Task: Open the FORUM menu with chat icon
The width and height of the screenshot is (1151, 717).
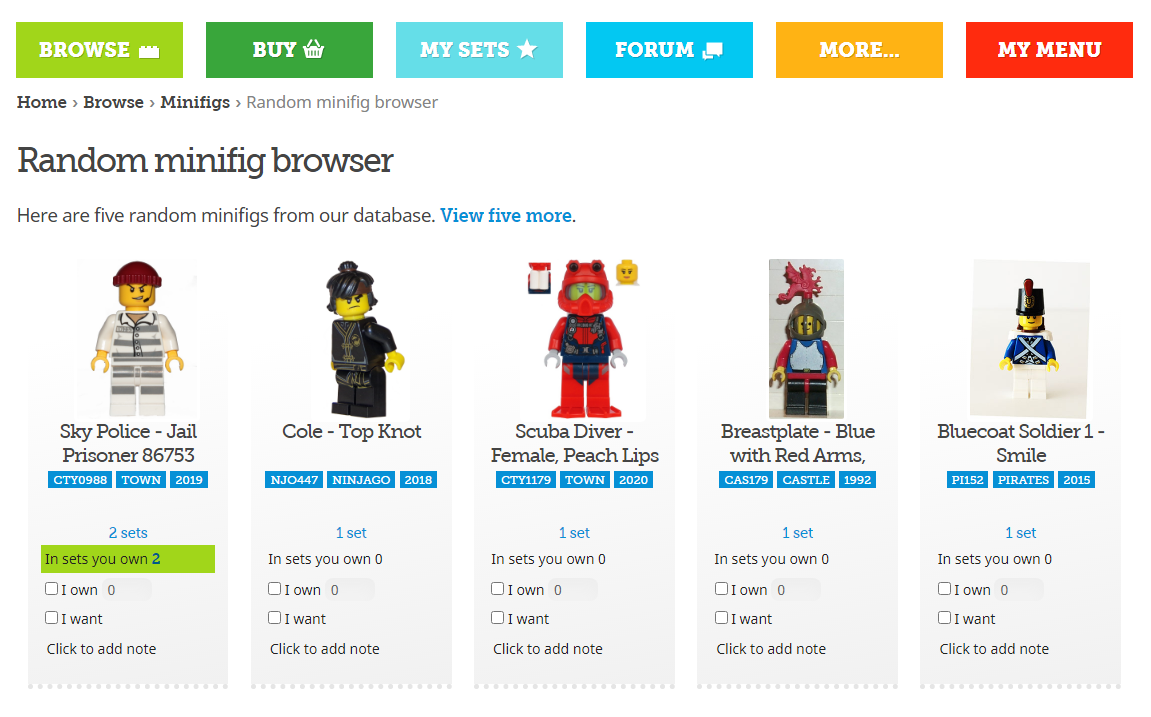Action: pos(669,50)
